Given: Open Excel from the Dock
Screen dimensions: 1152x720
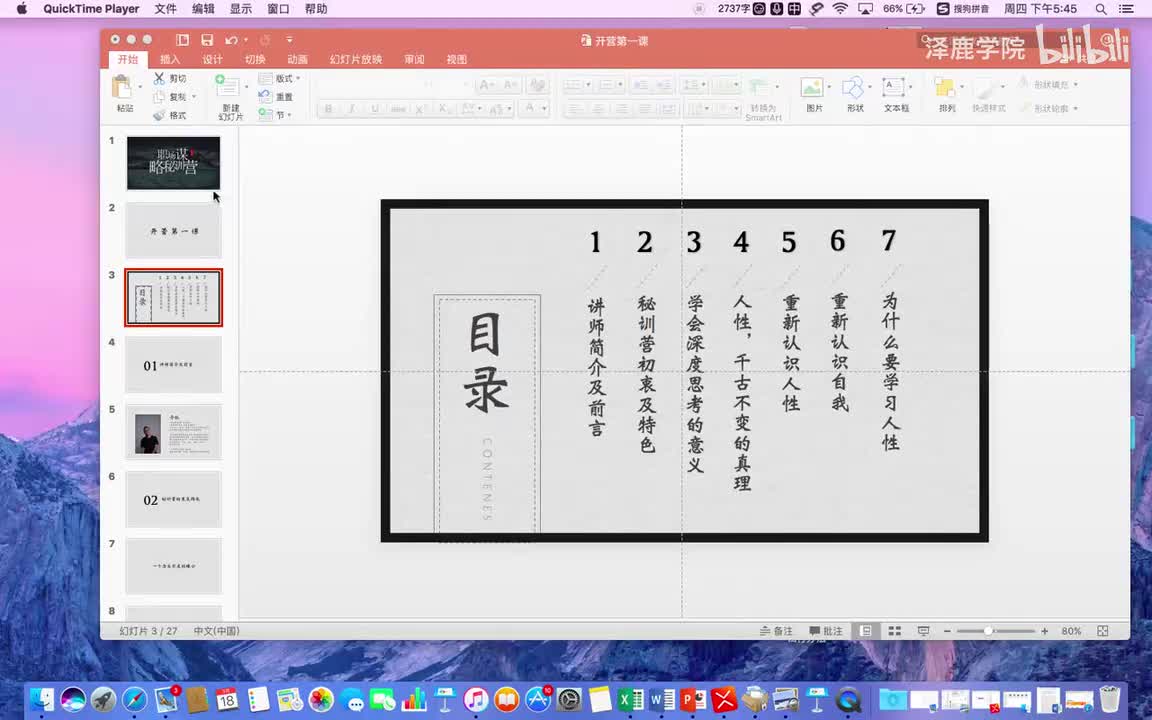Looking at the screenshot, I should [630, 699].
